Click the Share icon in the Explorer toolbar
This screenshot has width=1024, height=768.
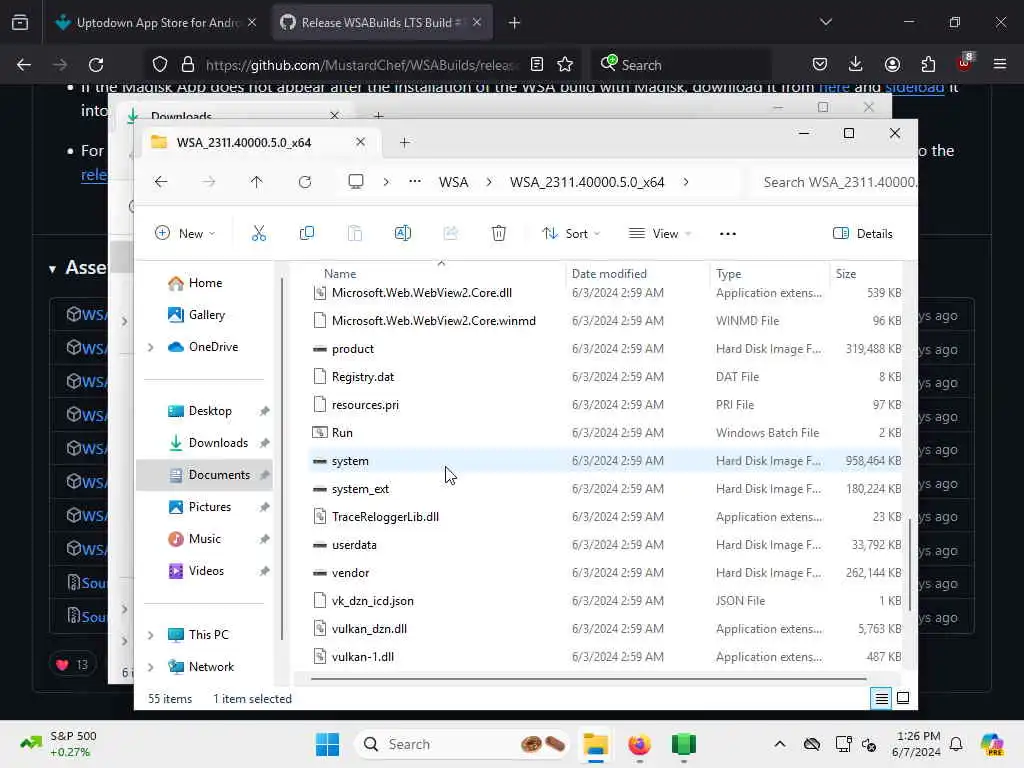coord(451,233)
